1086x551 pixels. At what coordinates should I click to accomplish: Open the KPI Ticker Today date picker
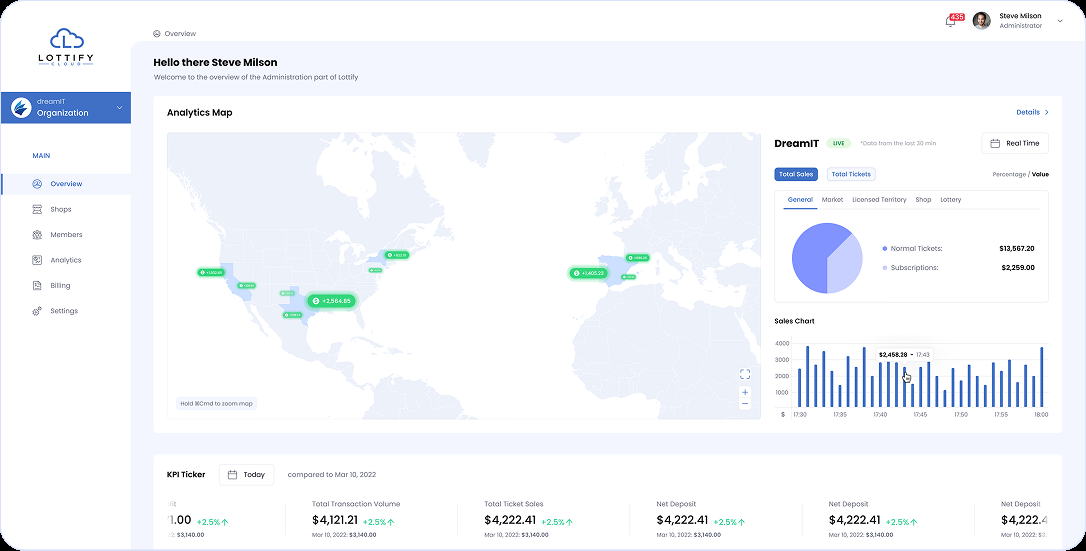[247, 475]
